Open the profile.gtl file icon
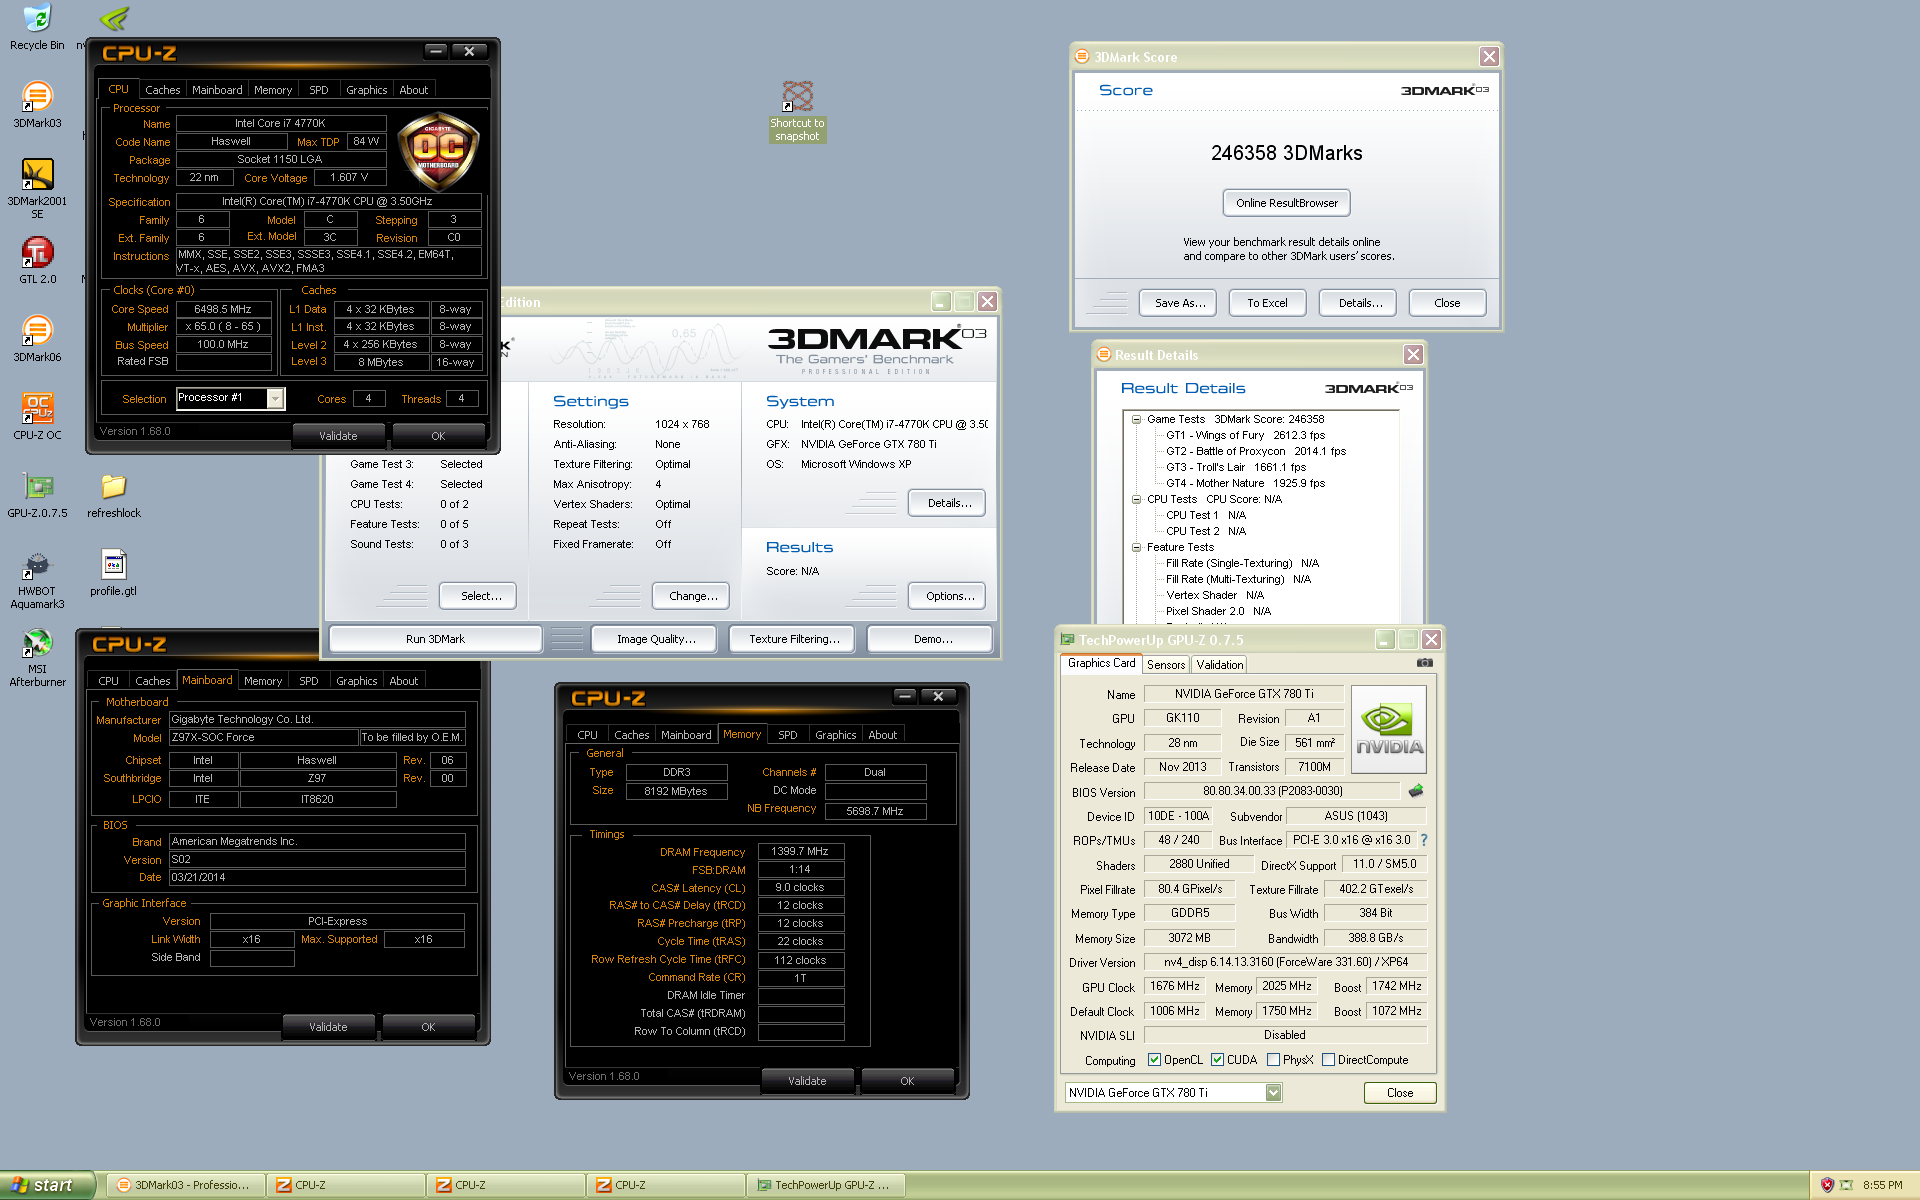The image size is (1920, 1200). [114, 573]
